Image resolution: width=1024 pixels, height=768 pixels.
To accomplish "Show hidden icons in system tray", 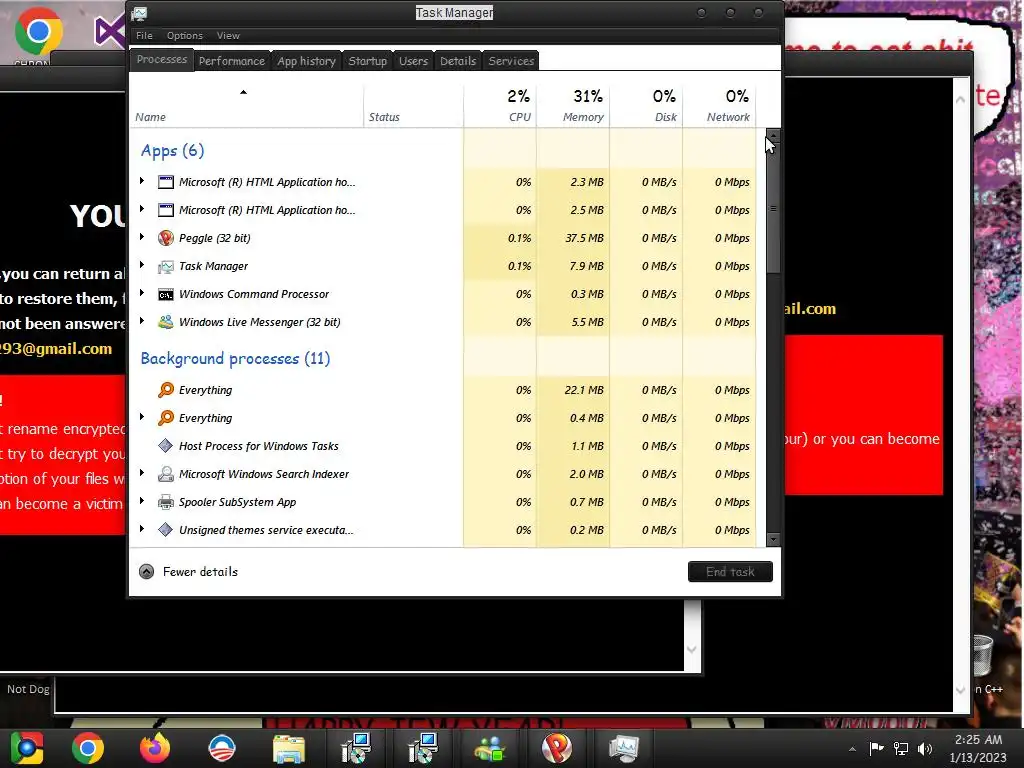I will pos(852,750).
